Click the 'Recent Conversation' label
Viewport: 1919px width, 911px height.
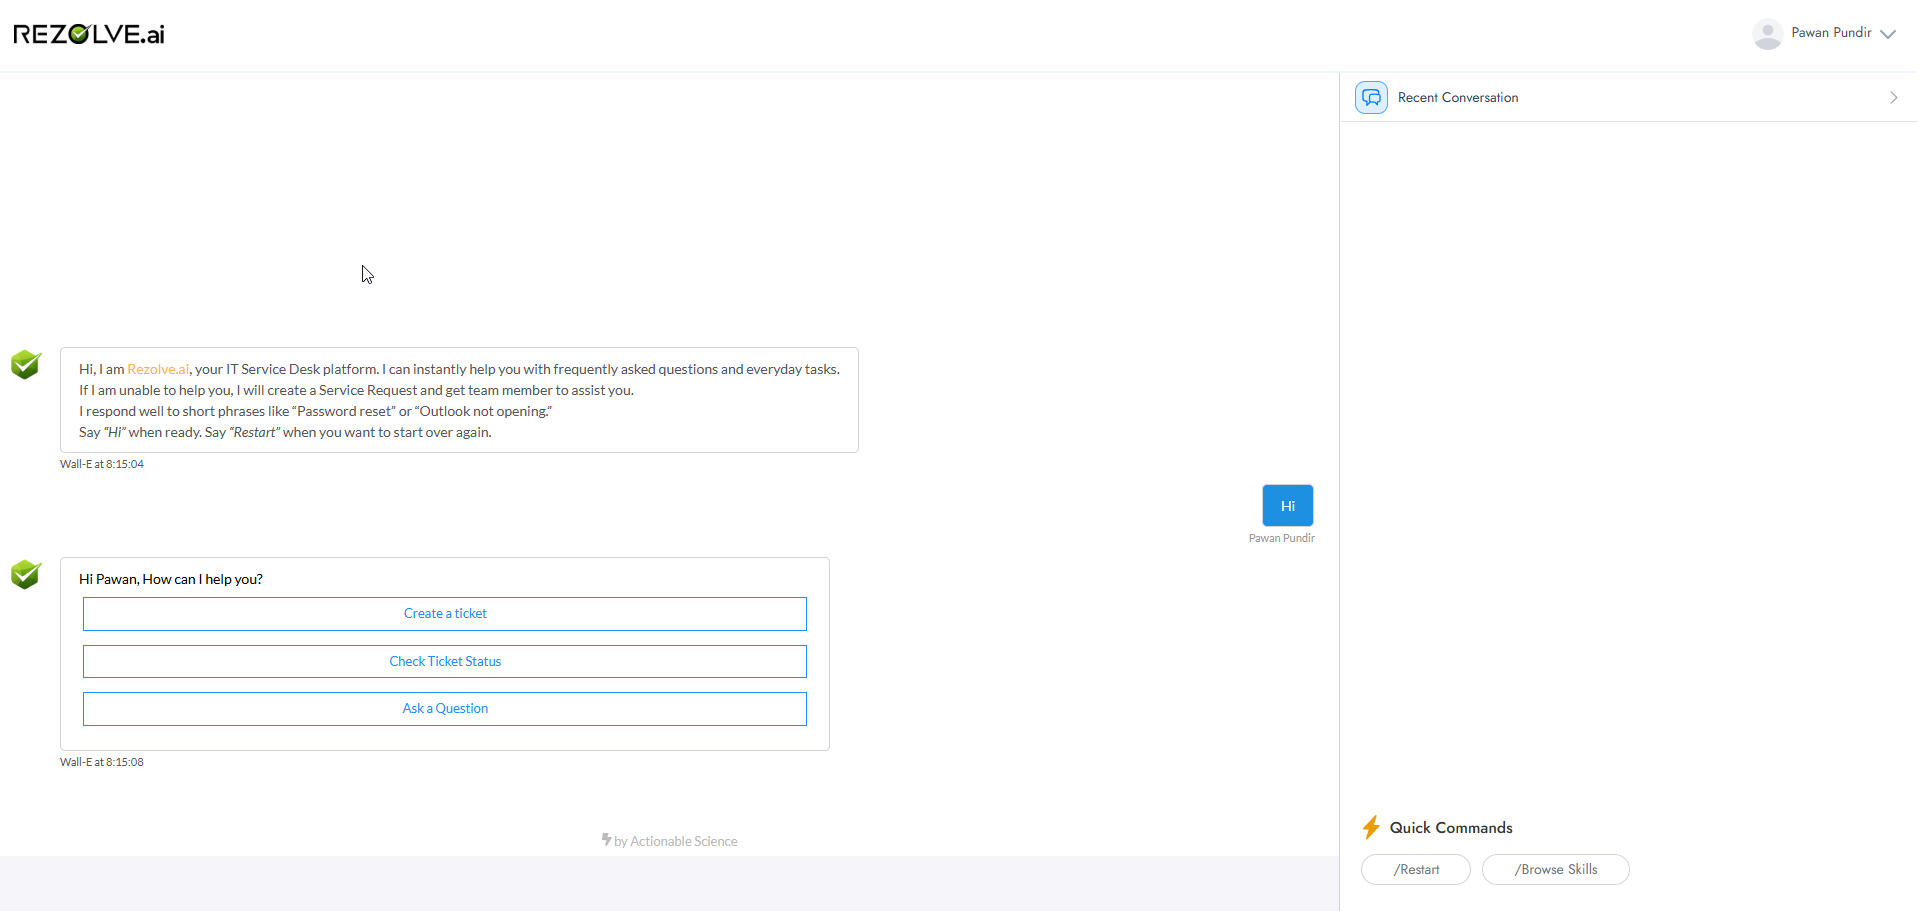click(1458, 97)
